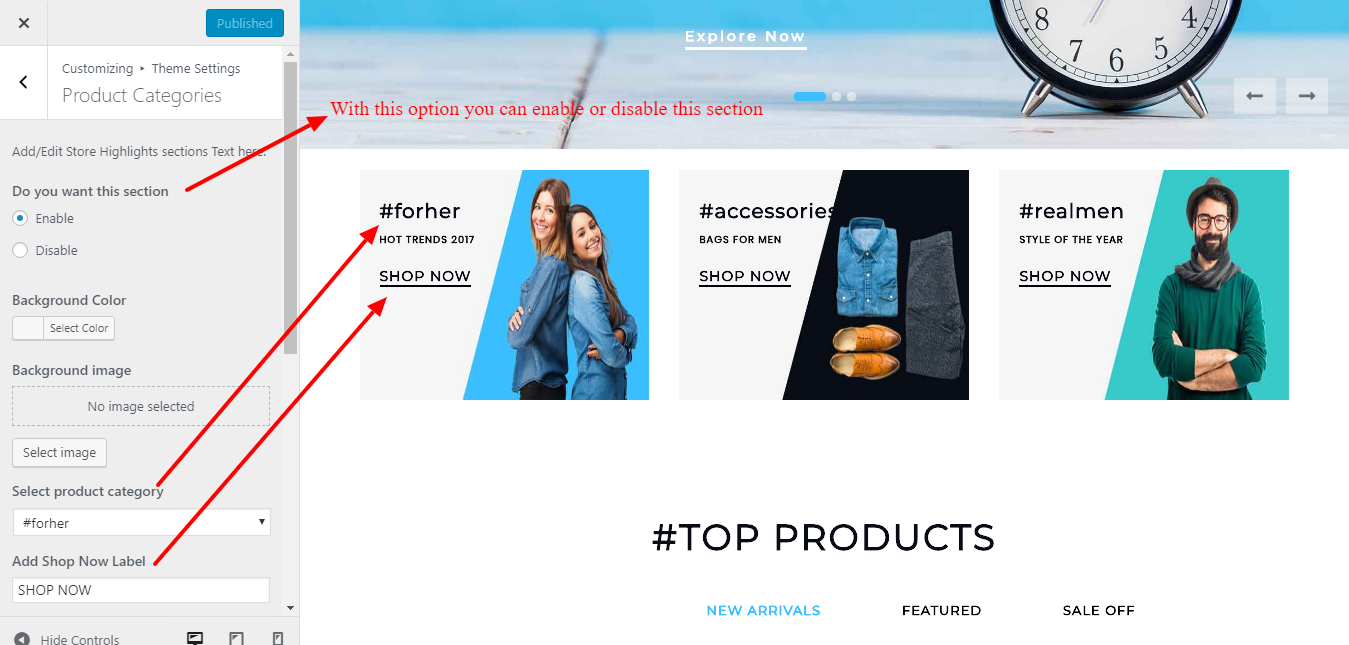Click the Add Shop Now Label field
The width and height of the screenshot is (1349, 645).
tap(141, 590)
